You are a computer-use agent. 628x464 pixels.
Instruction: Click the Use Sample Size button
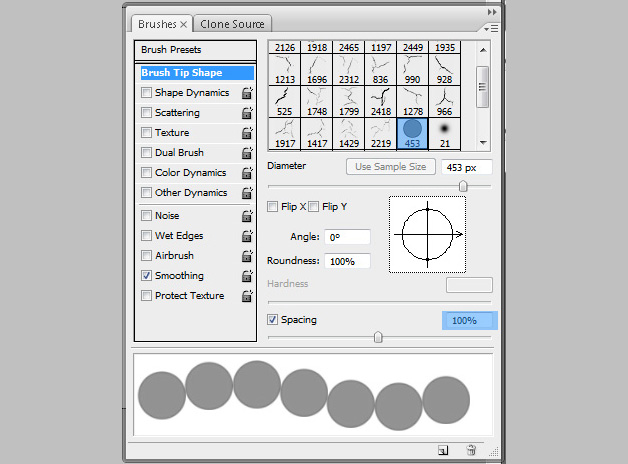point(390,167)
